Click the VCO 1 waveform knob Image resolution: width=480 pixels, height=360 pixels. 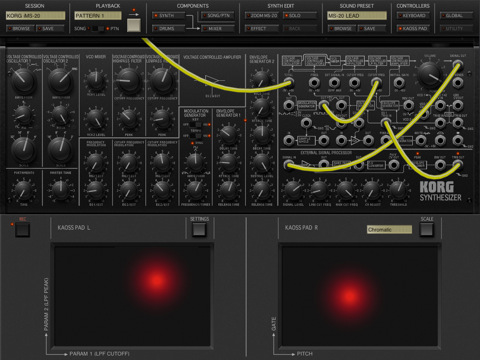(x=23, y=80)
